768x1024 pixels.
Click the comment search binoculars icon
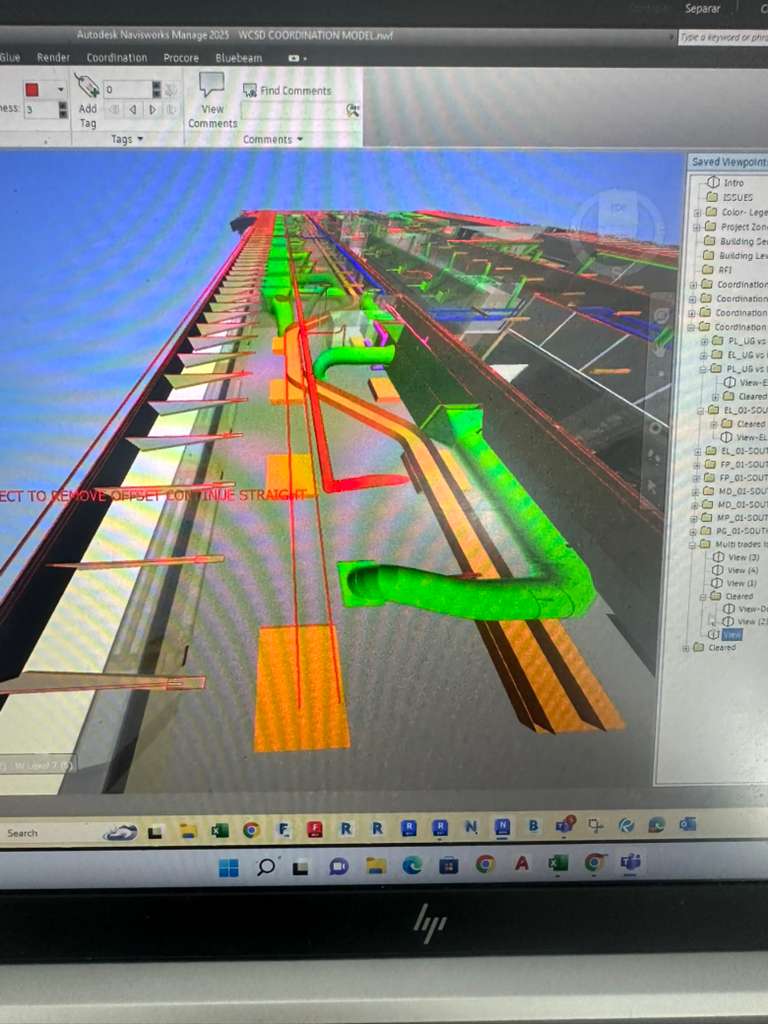tap(352, 110)
